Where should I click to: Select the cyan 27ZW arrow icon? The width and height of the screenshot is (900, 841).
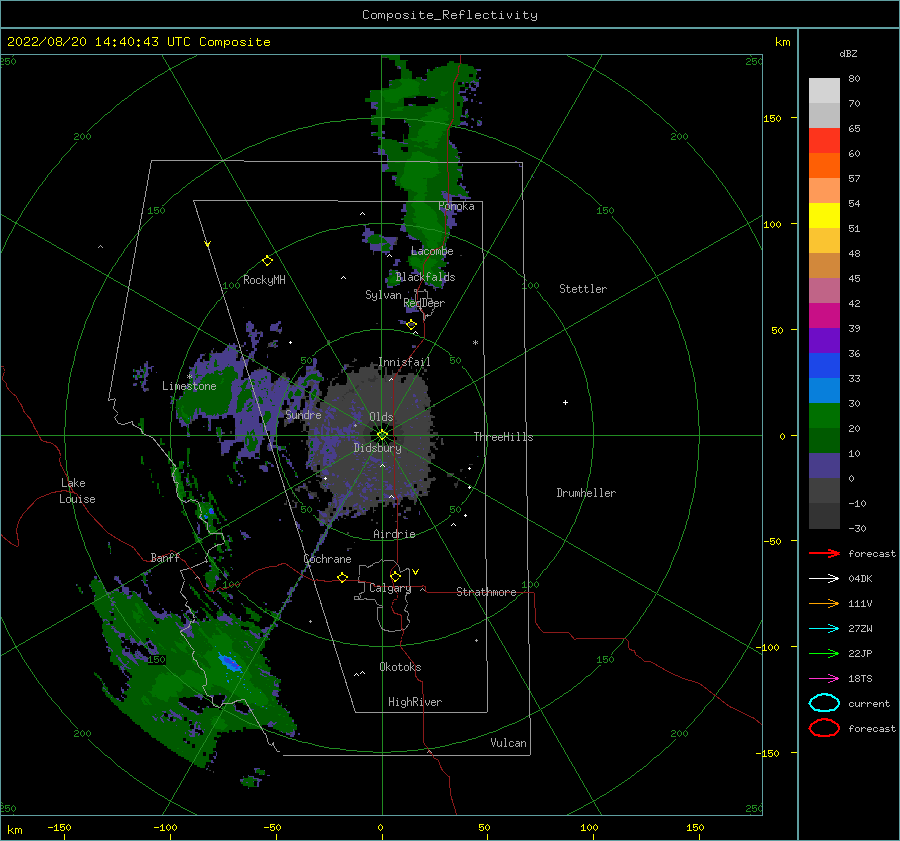824,629
